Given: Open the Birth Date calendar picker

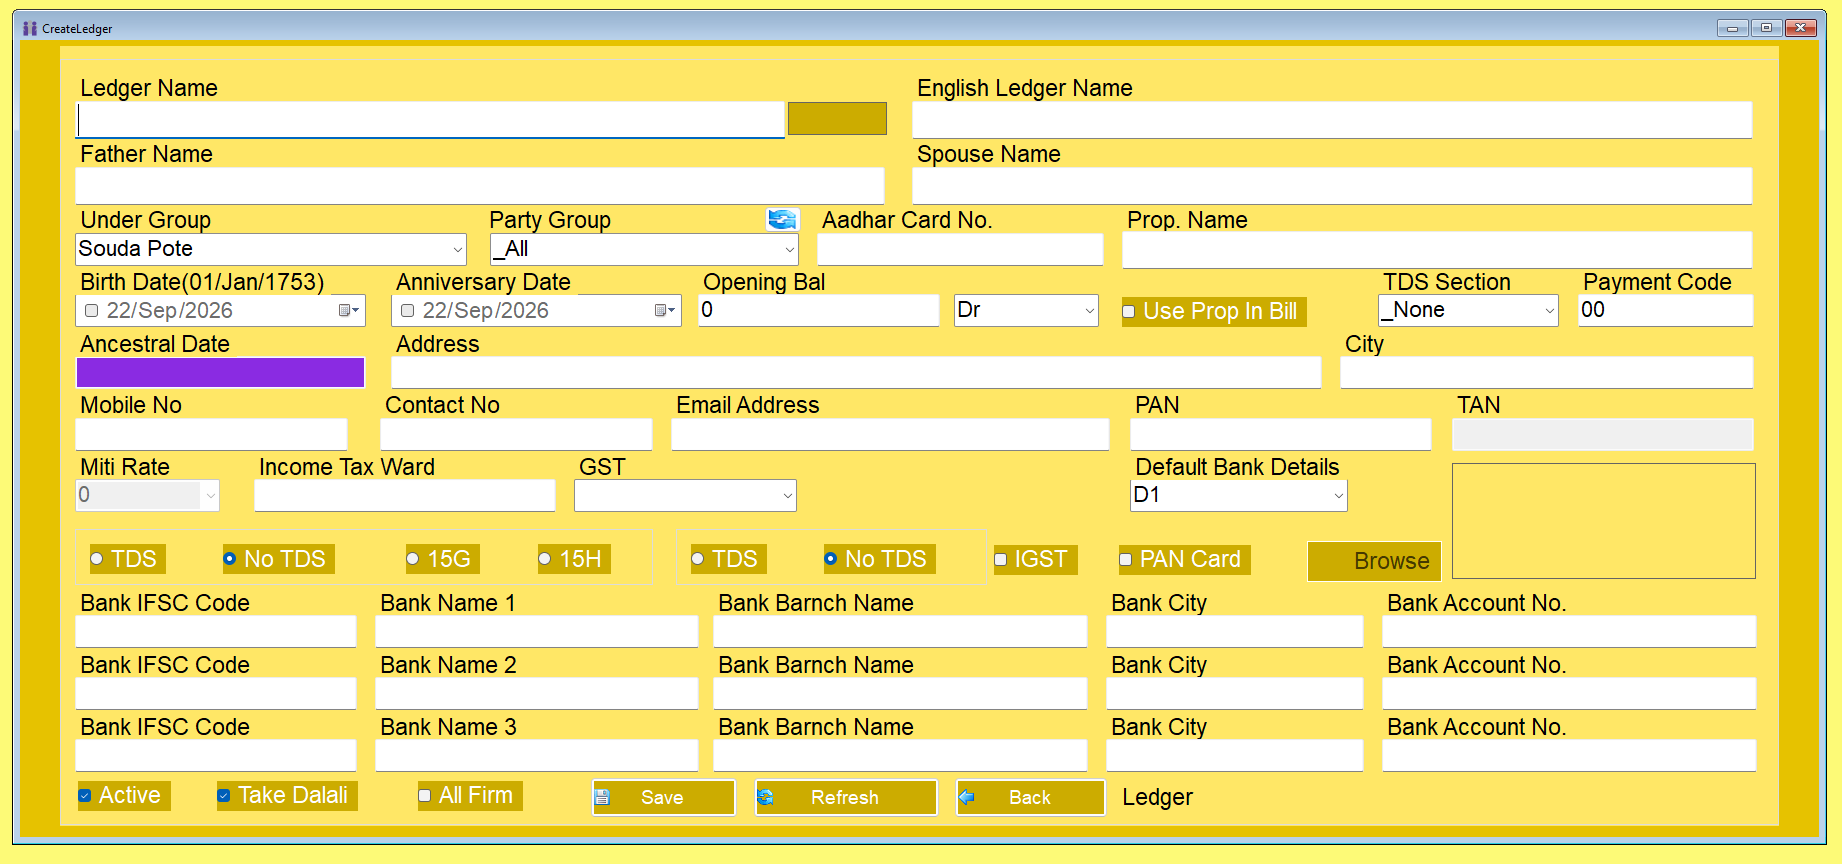Looking at the screenshot, I should 348,311.
